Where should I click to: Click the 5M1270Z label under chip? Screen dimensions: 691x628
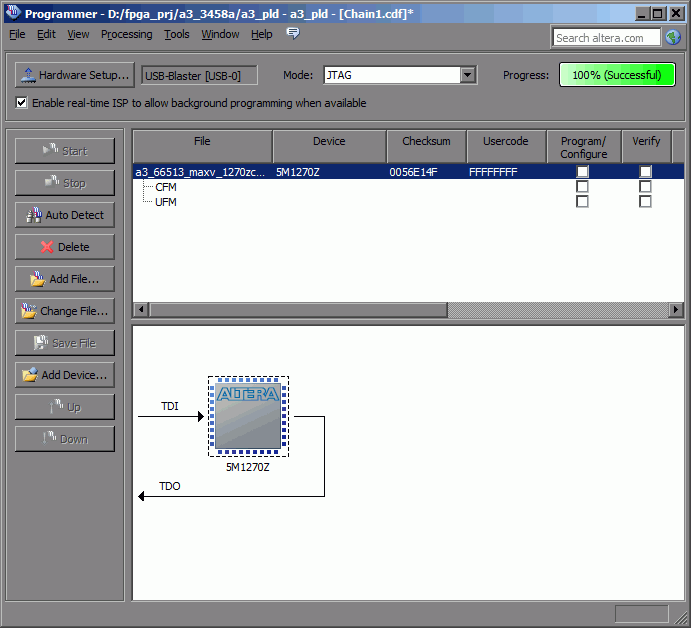pyautogui.click(x=248, y=467)
